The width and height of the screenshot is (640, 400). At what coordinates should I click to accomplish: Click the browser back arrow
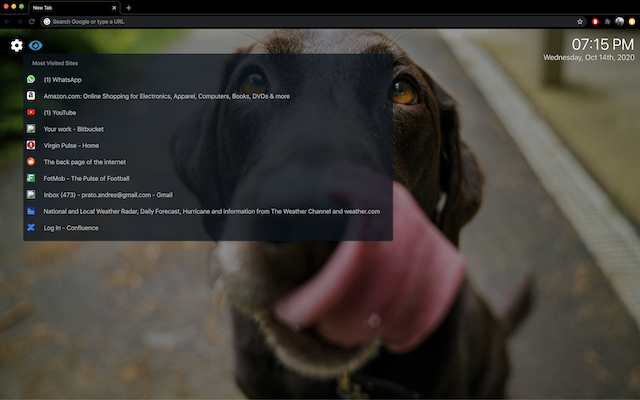click(x=7, y=22)
